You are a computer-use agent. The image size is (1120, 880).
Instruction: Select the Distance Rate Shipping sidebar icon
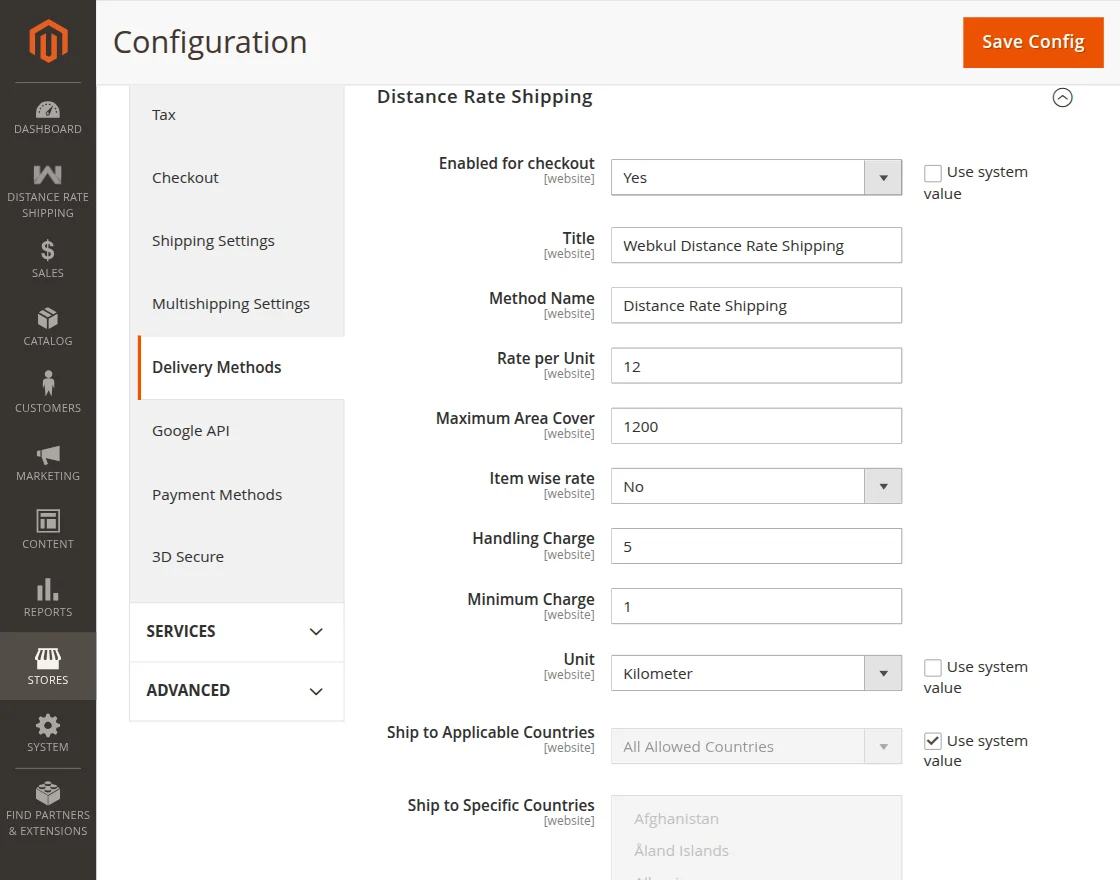point(47,185)
